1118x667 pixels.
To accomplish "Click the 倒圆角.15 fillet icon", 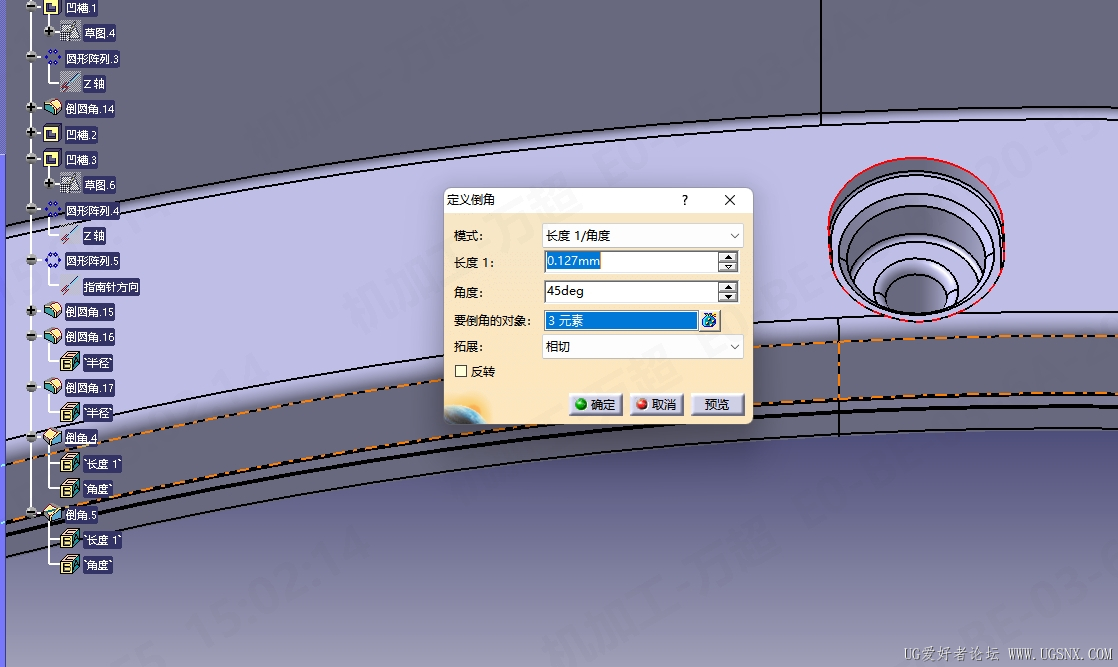I will click(53, 311).
